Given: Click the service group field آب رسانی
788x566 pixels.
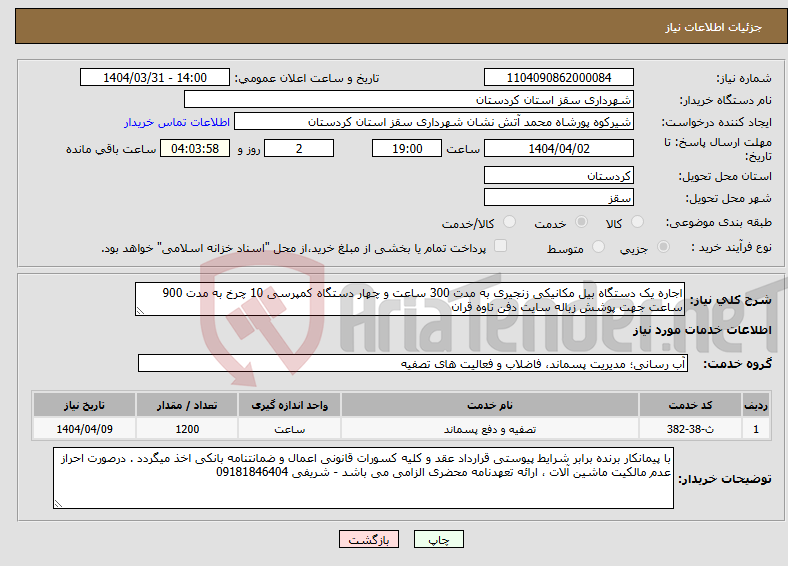Looking at the screenshot, I should 413,363.
